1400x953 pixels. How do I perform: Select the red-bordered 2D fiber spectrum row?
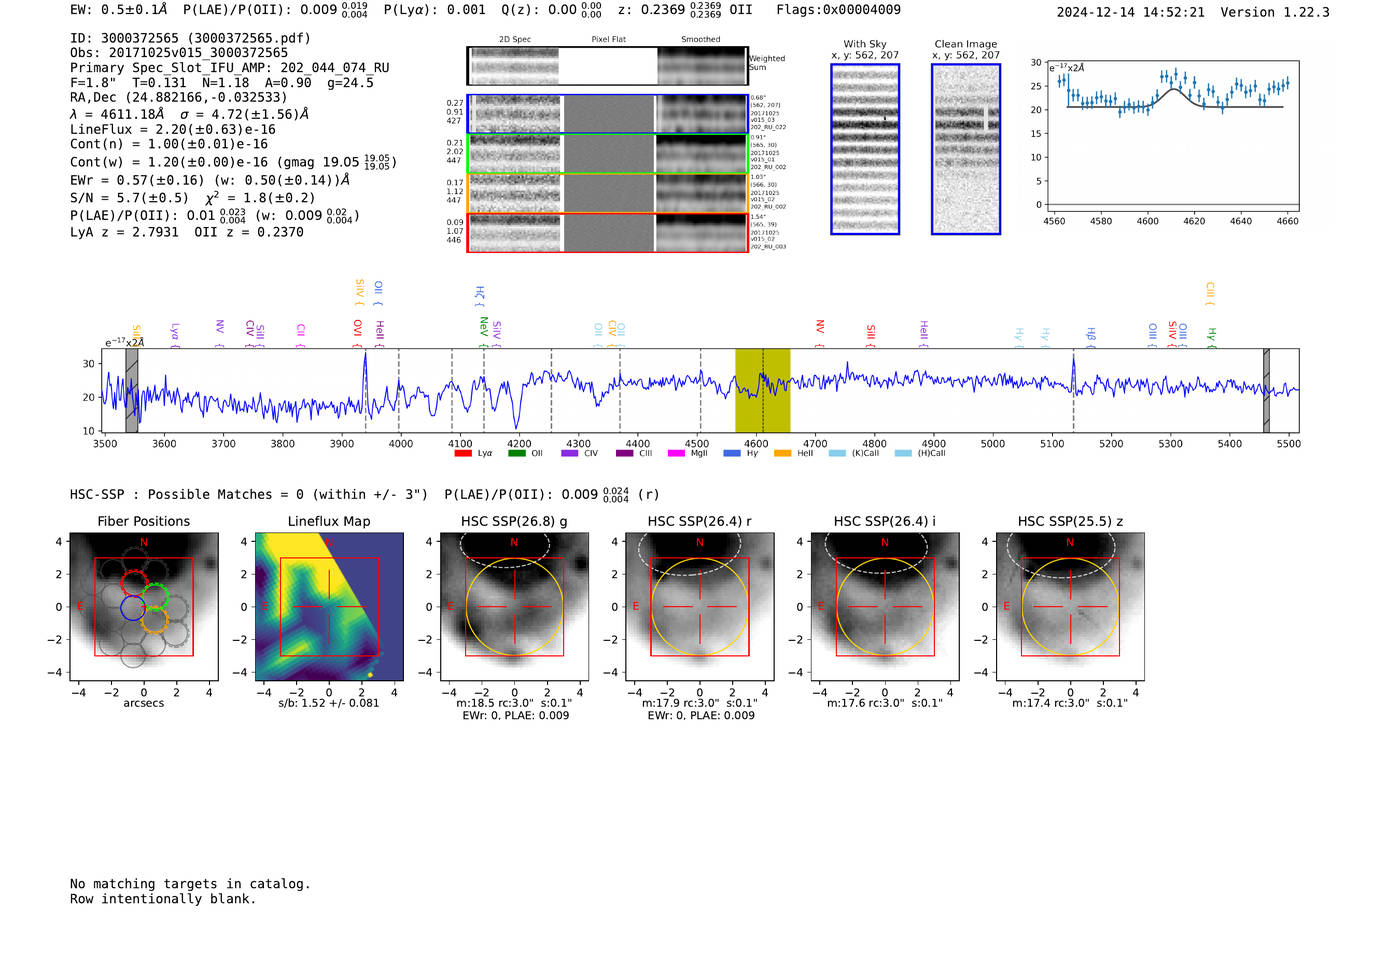click(x=608, y=232)
